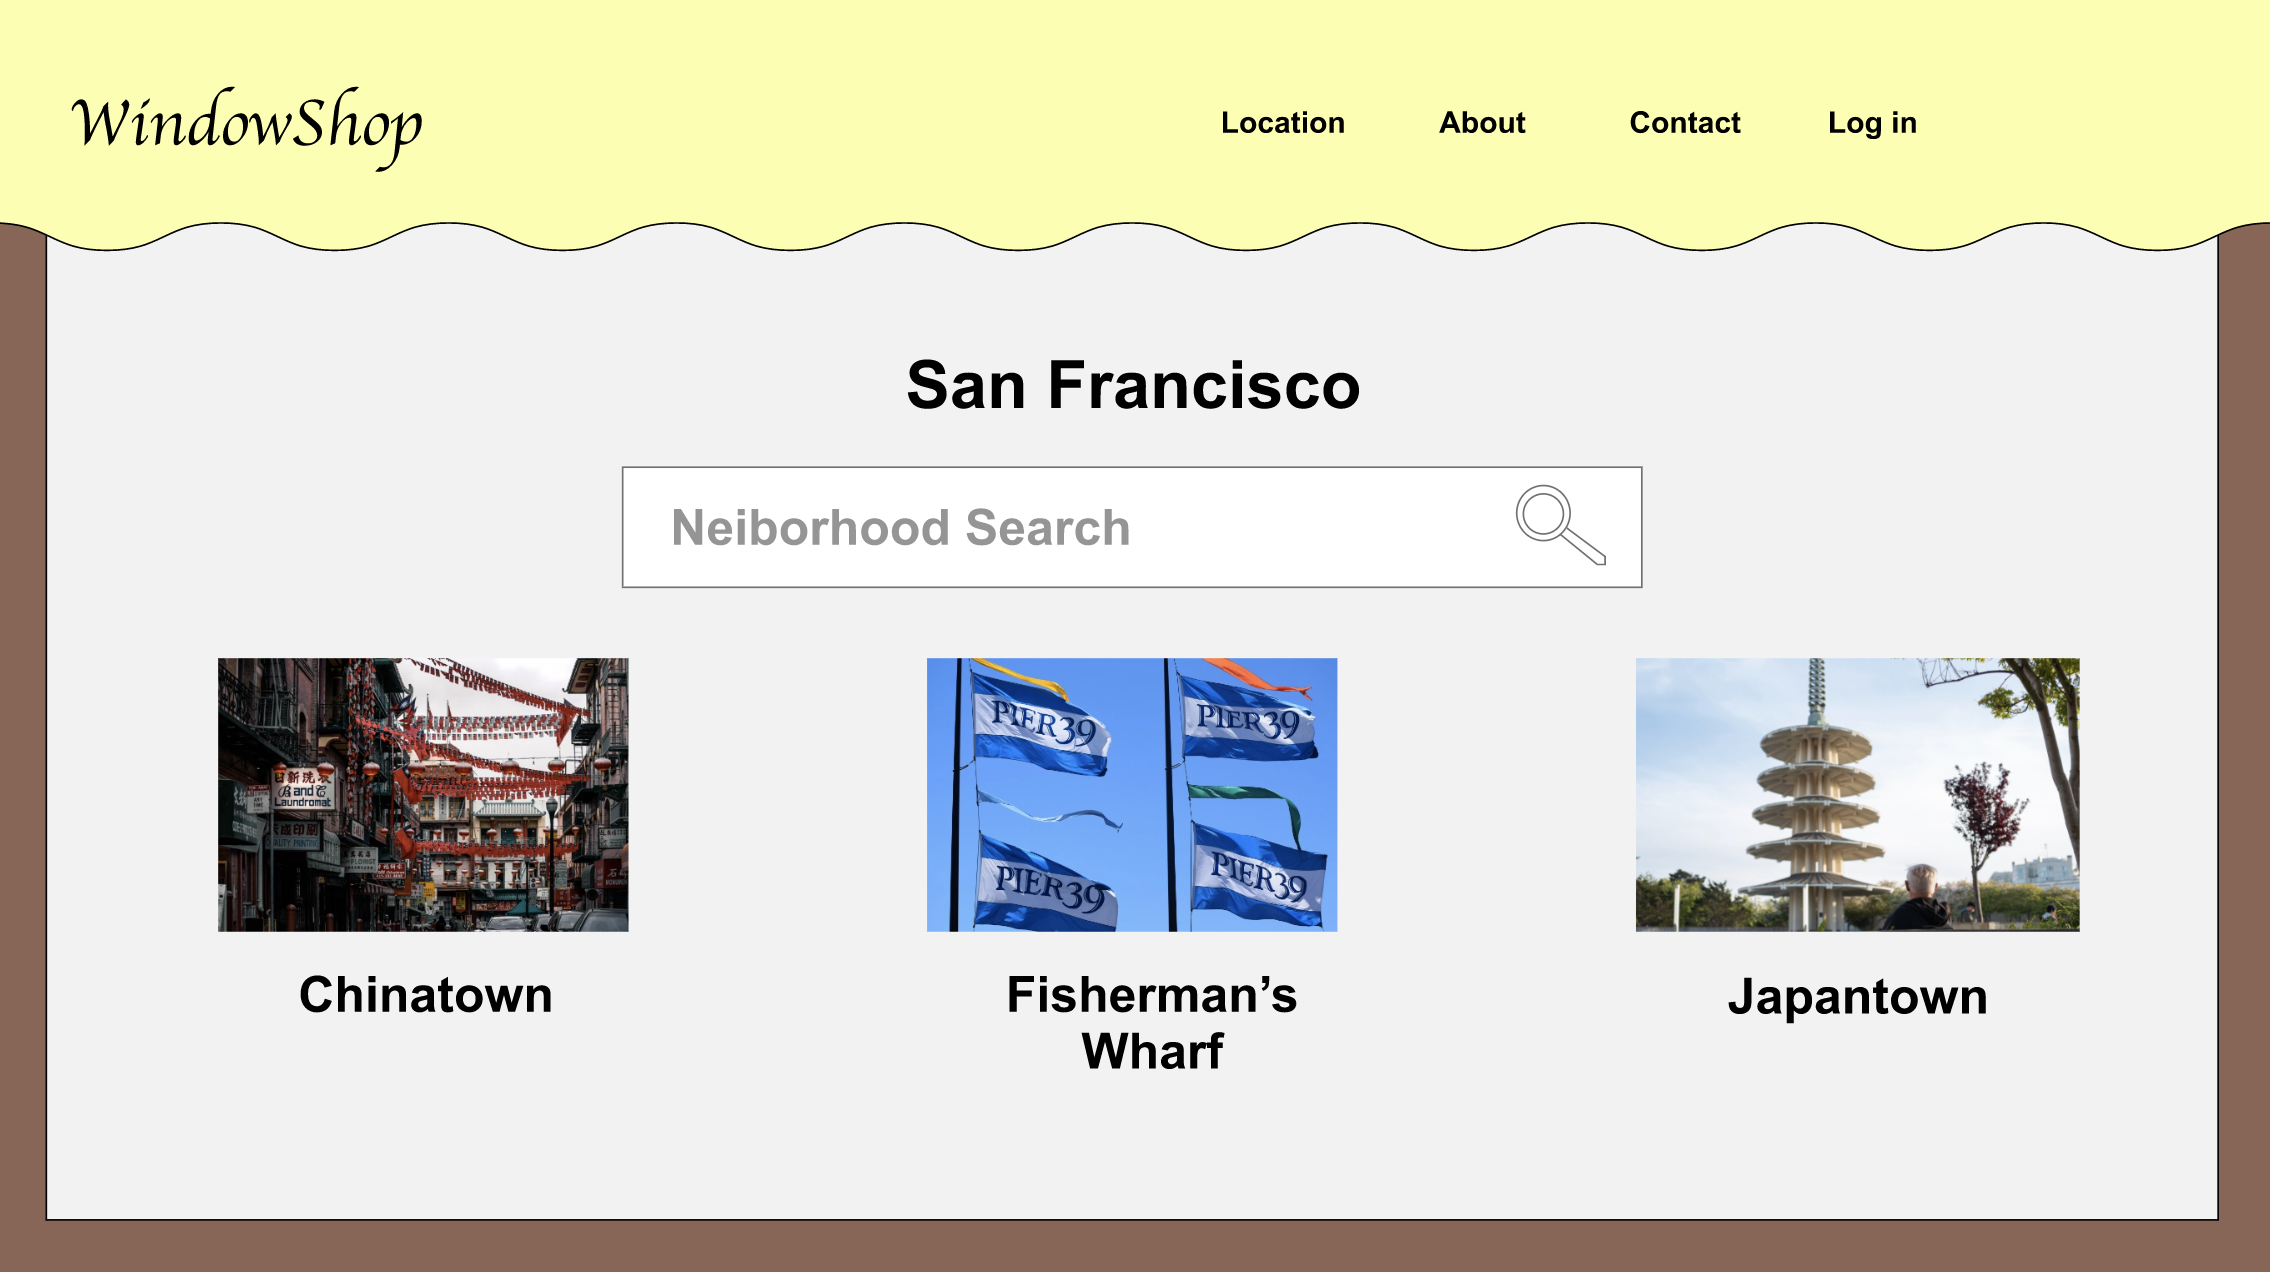
Task: Select the Fisherman's Wharf label
Action: (x=1151, y=1022)
